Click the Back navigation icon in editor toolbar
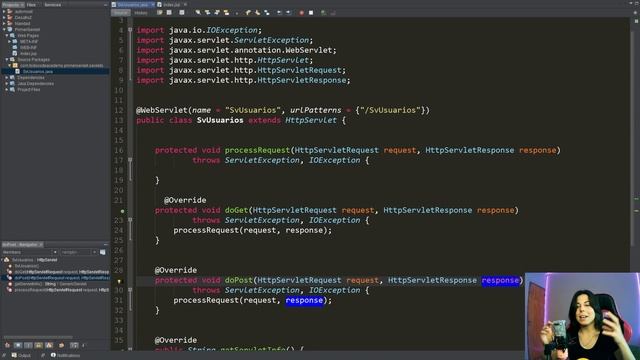Image resolution: width=640 pixels, height=360 pixels. 169,13
